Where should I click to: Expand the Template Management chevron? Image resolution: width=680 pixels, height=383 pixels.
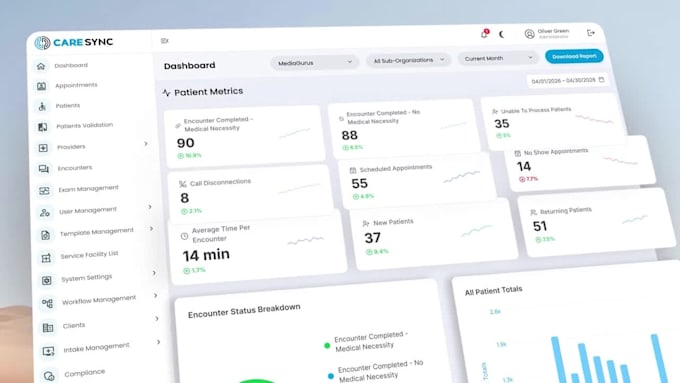point(151,229)
